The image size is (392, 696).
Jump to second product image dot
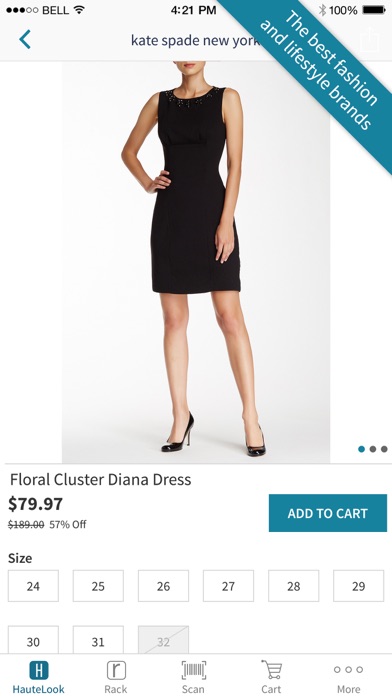(x=373, y=449)
